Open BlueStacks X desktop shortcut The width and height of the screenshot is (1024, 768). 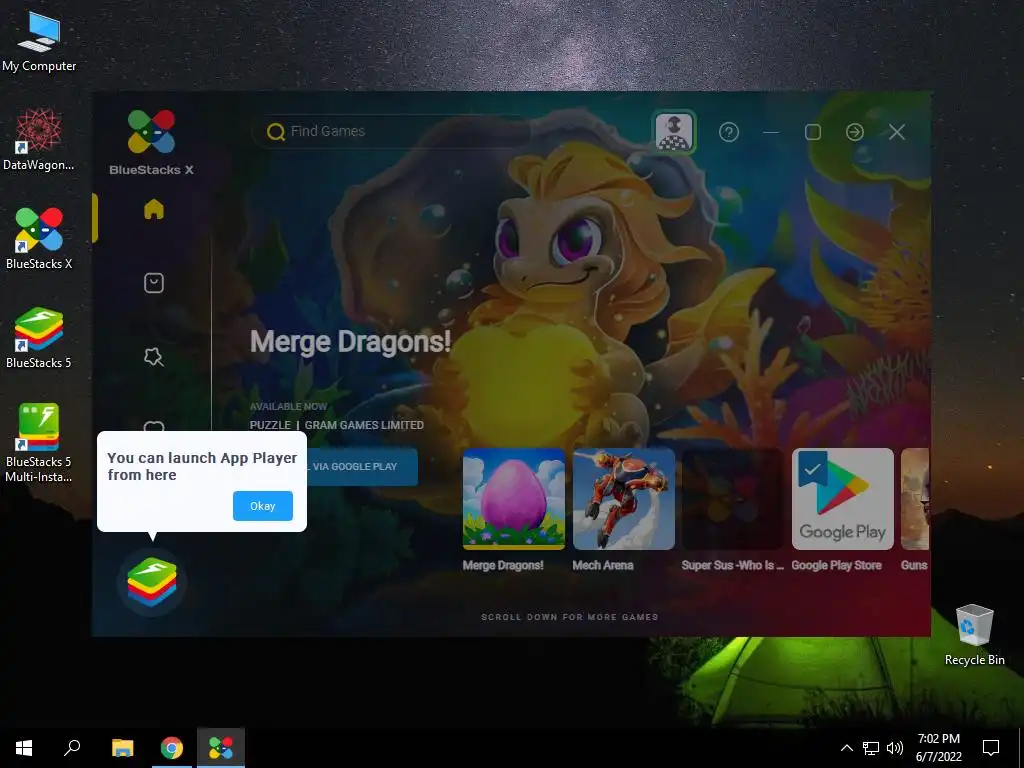(x=39, y=238)
